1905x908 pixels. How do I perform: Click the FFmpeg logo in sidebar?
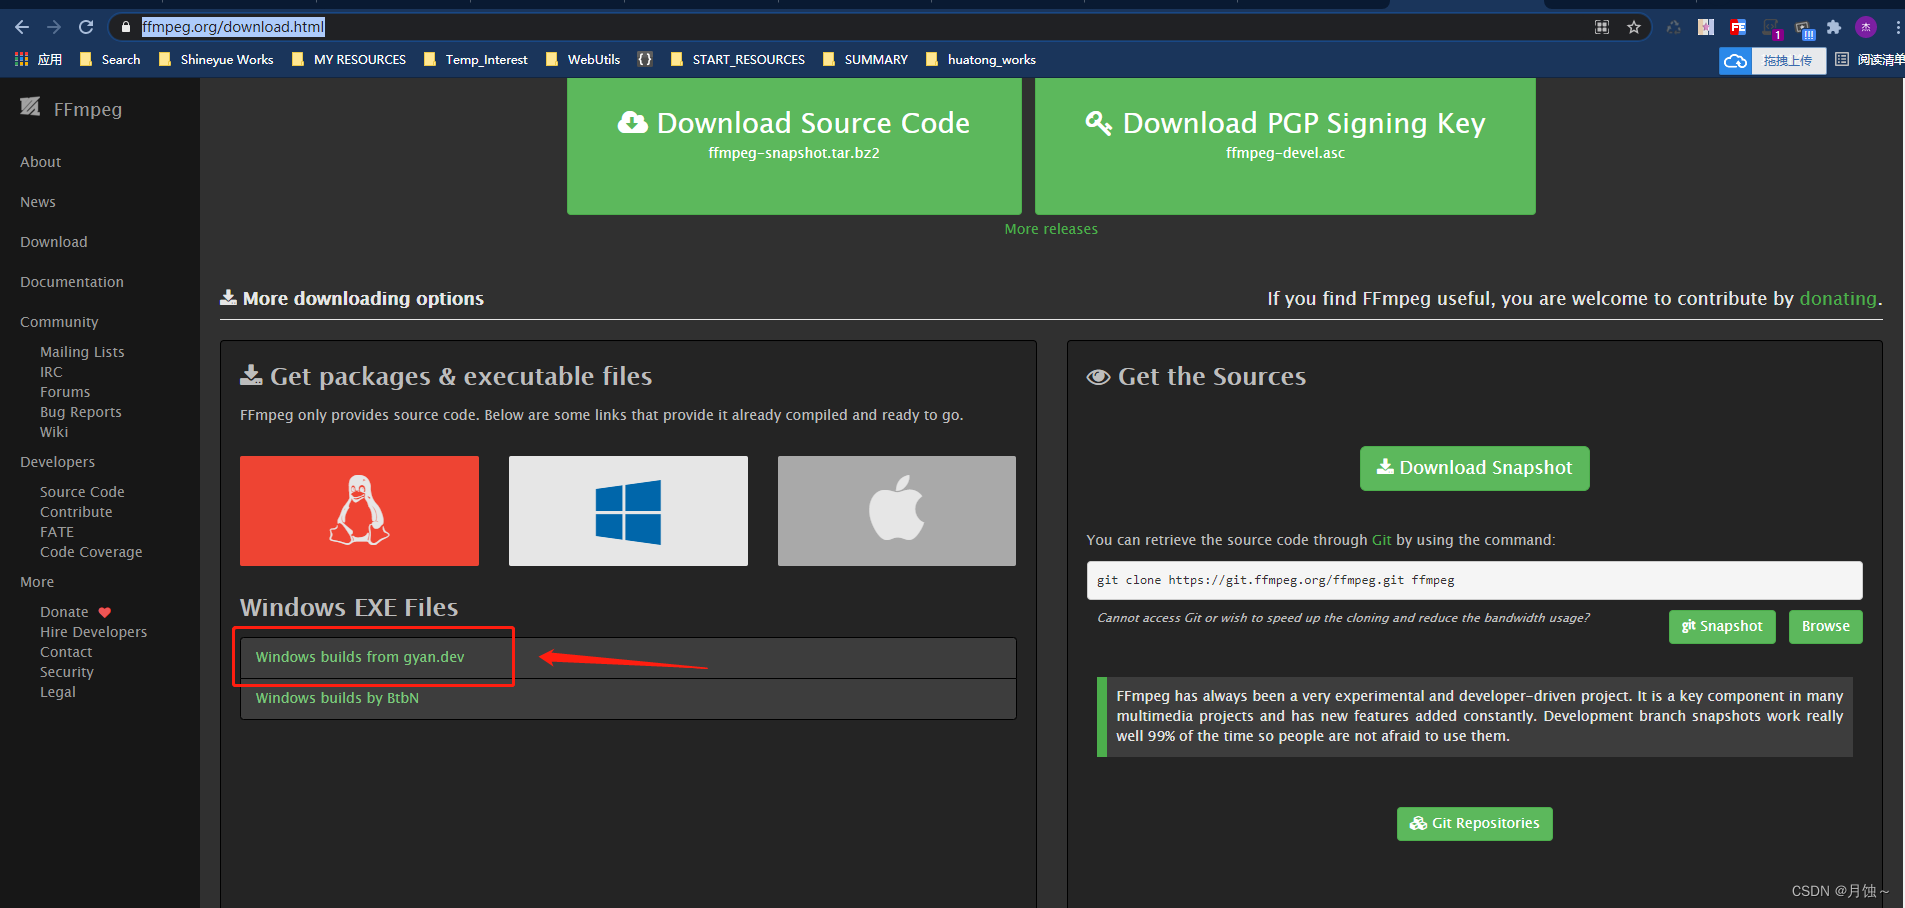pyautogui.click(x=30, y=107)
